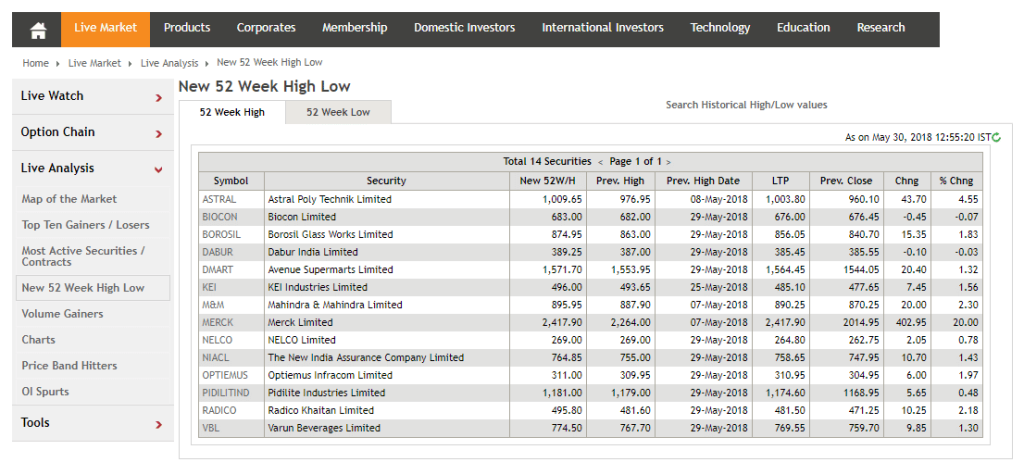Click the New 52W/H column header
Screen dimensions: 1024x462
click(x=547, y=181)
